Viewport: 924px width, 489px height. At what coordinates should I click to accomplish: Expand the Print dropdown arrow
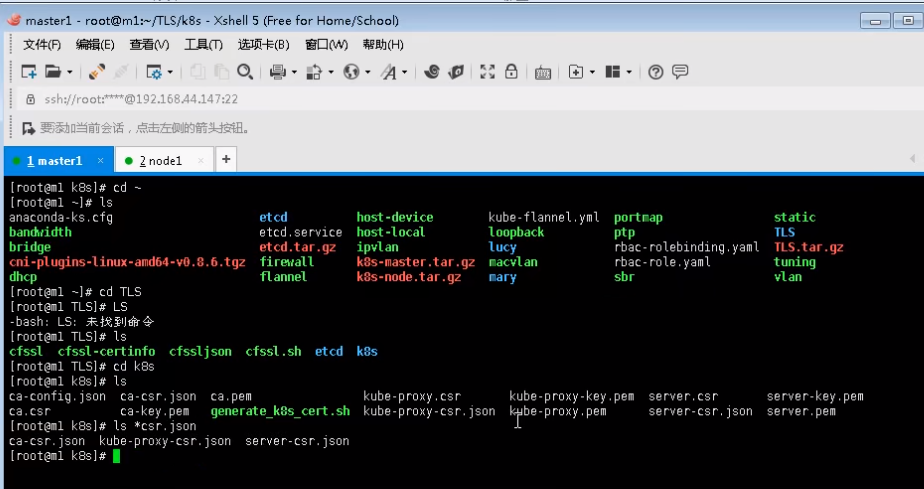point(294,72)
